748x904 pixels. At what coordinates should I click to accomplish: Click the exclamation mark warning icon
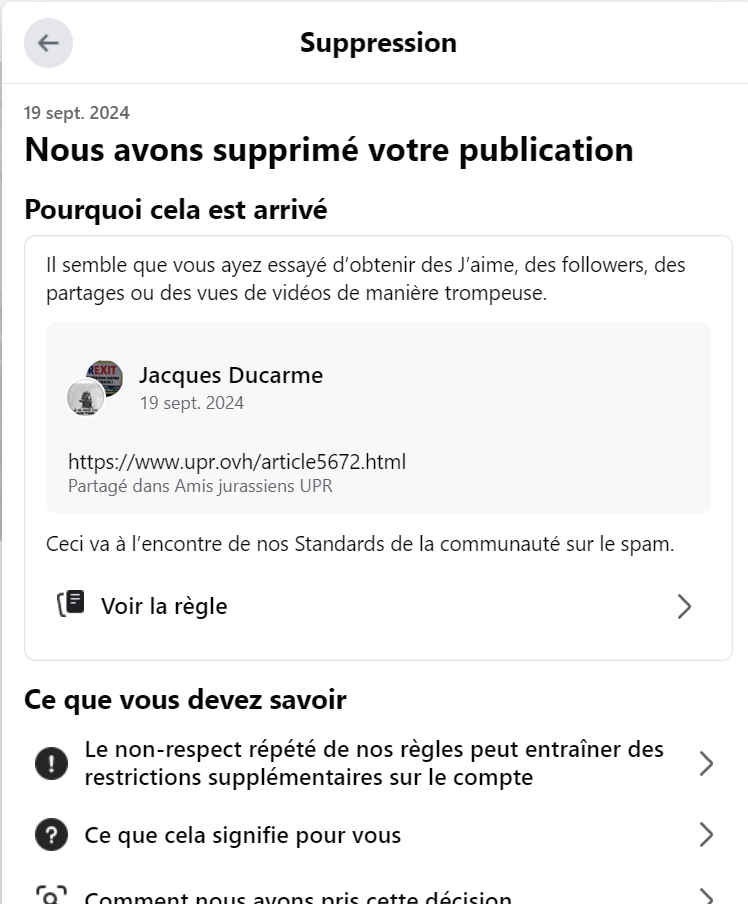coord(52,763)
